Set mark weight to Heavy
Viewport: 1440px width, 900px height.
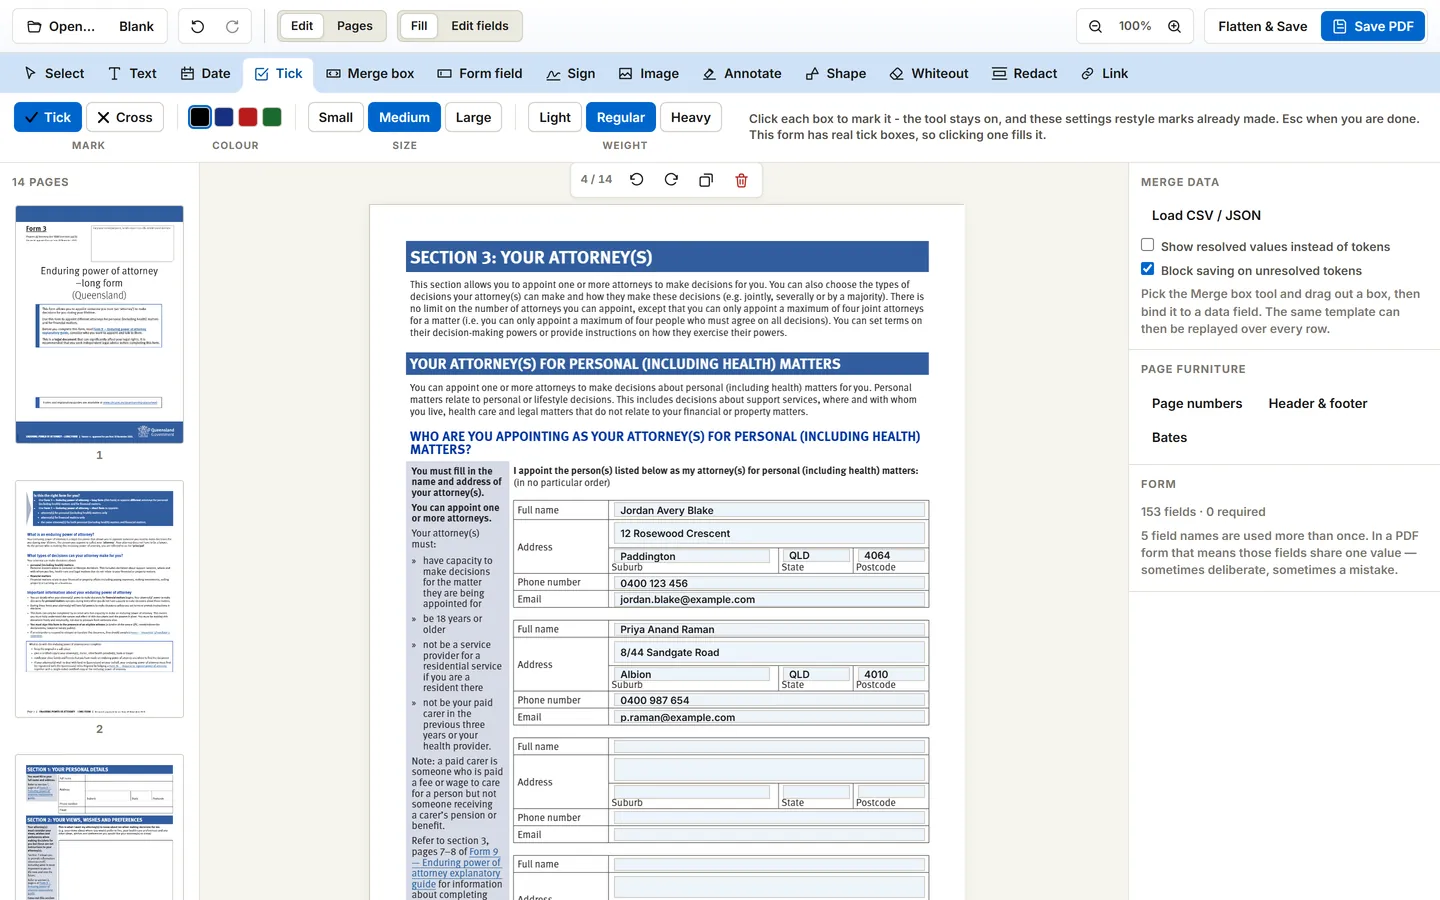coord(691,117)
